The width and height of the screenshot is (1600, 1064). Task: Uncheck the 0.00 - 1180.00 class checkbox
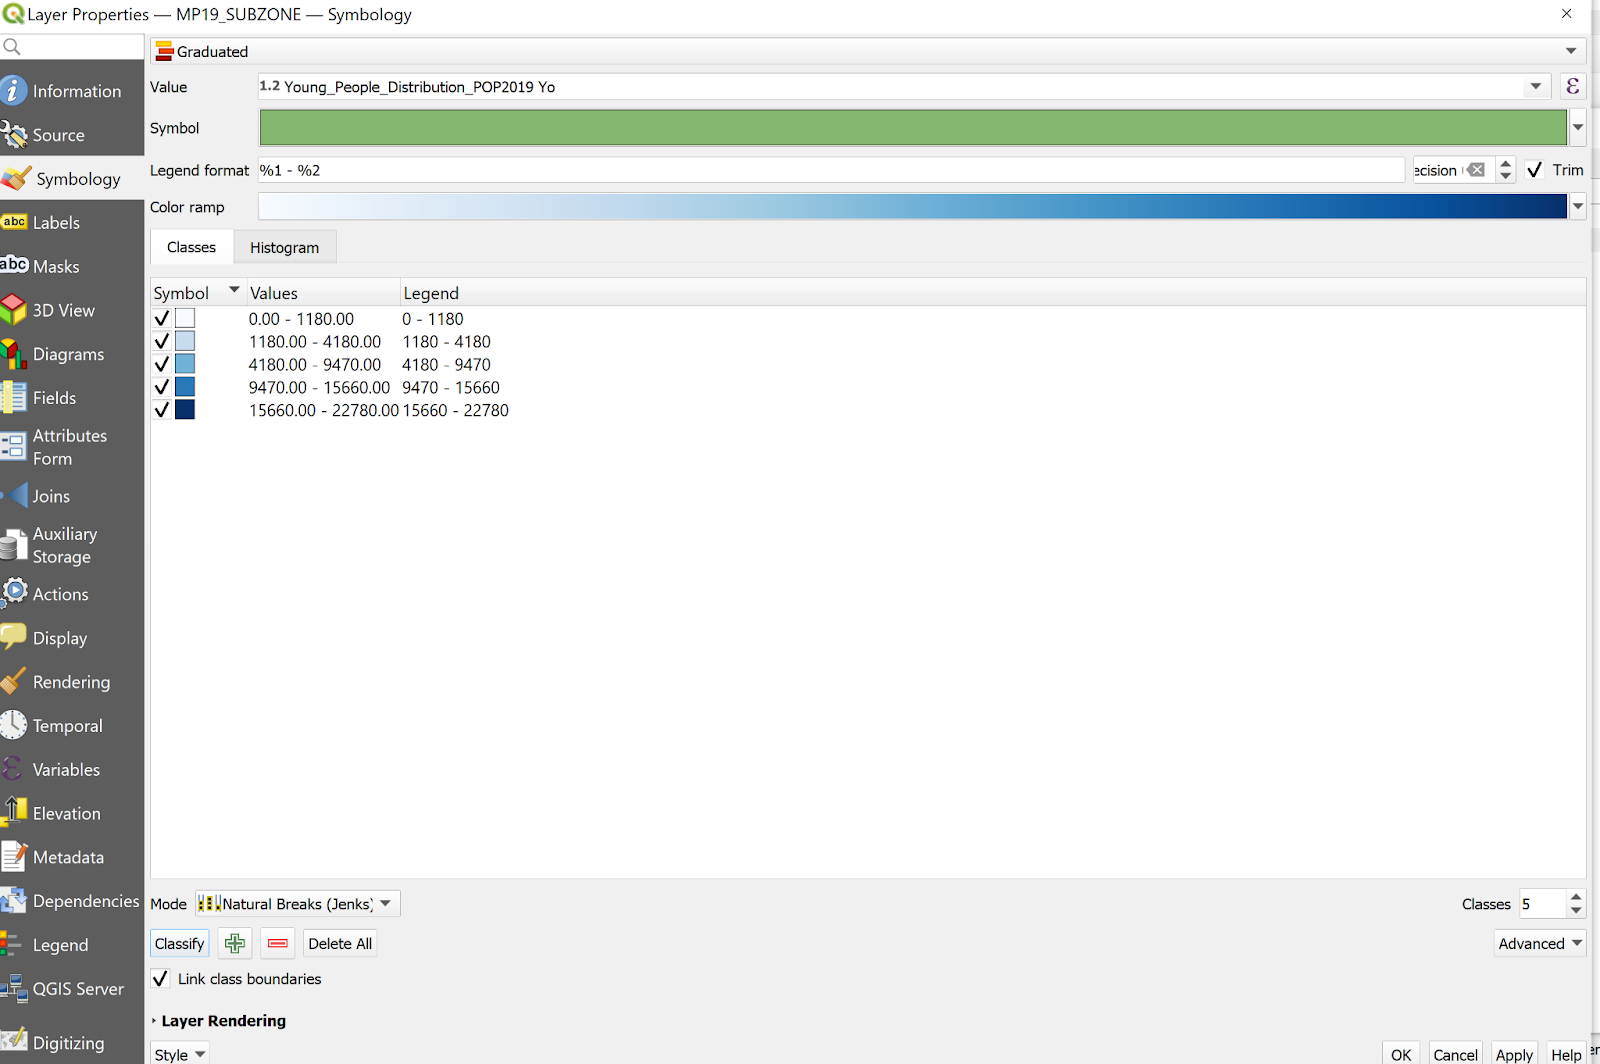[x=162, y=319]
